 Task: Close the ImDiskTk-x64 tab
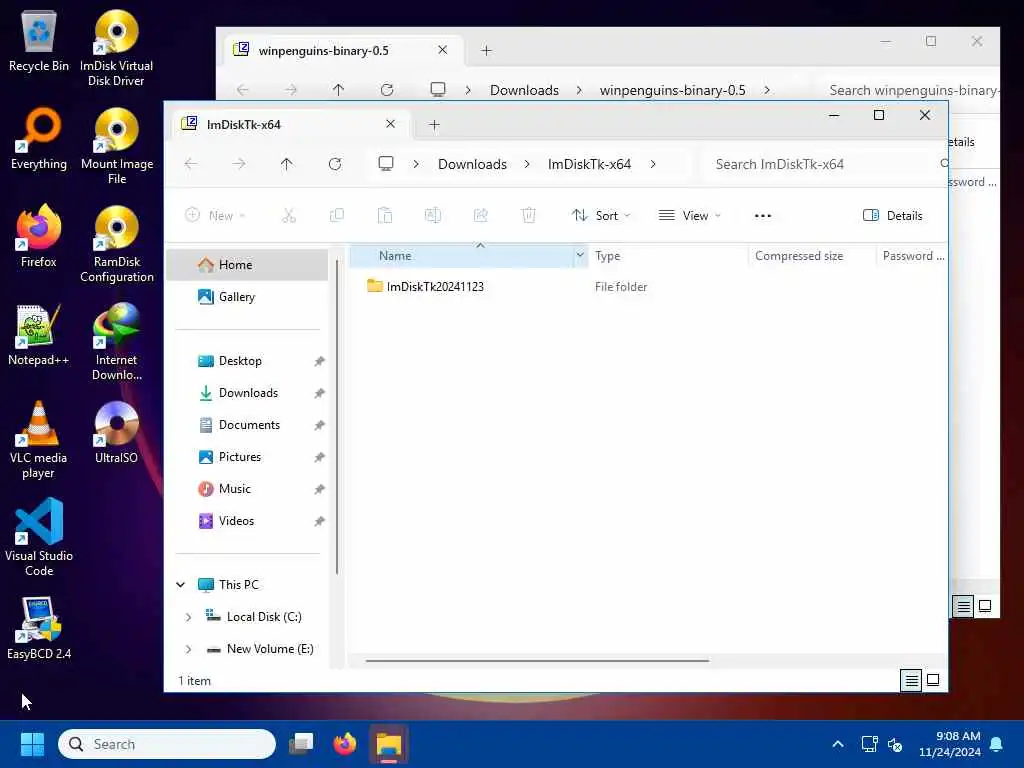click(391, 124)
